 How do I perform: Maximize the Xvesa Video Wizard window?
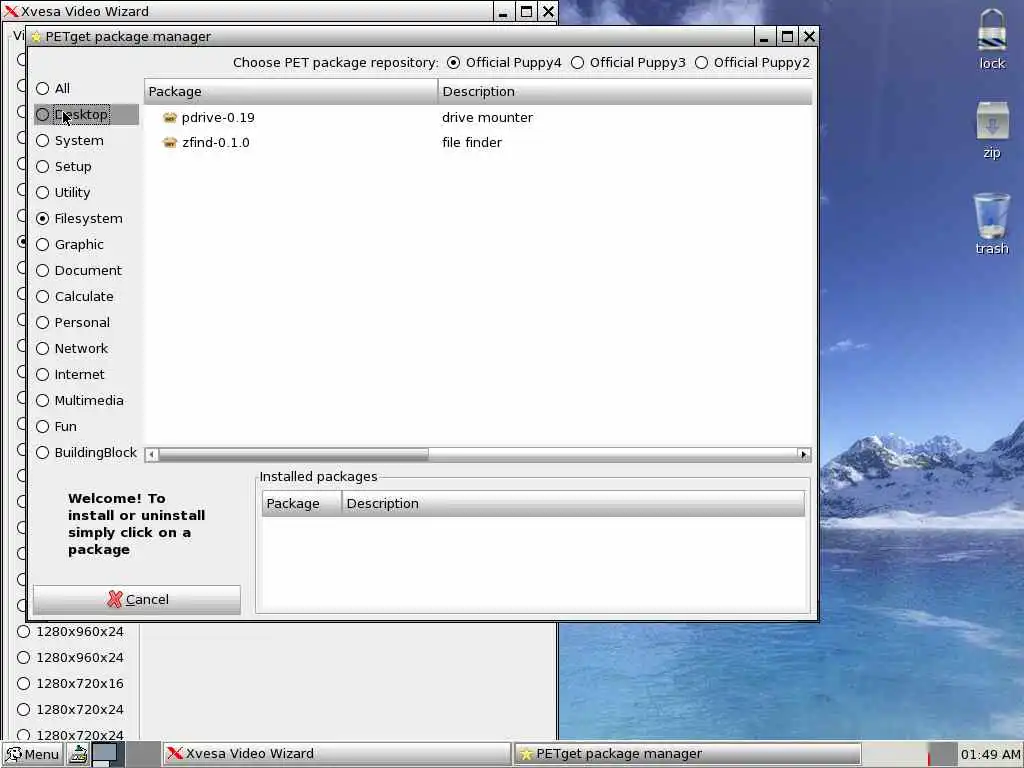[526, 11]
